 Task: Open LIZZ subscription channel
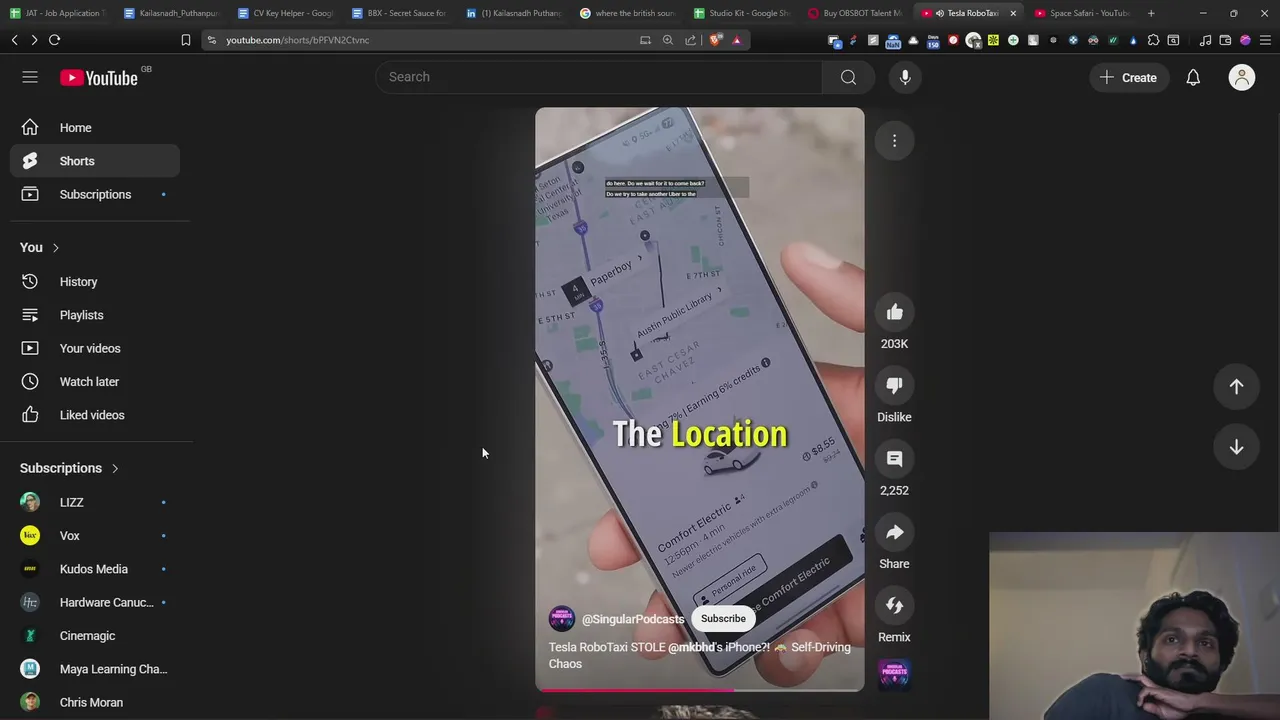click(x=95, y=502)
